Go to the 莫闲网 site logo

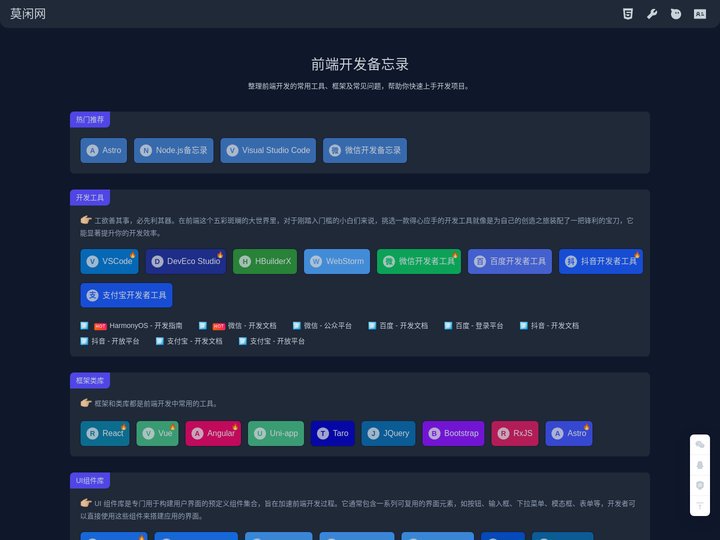point(28,14)
